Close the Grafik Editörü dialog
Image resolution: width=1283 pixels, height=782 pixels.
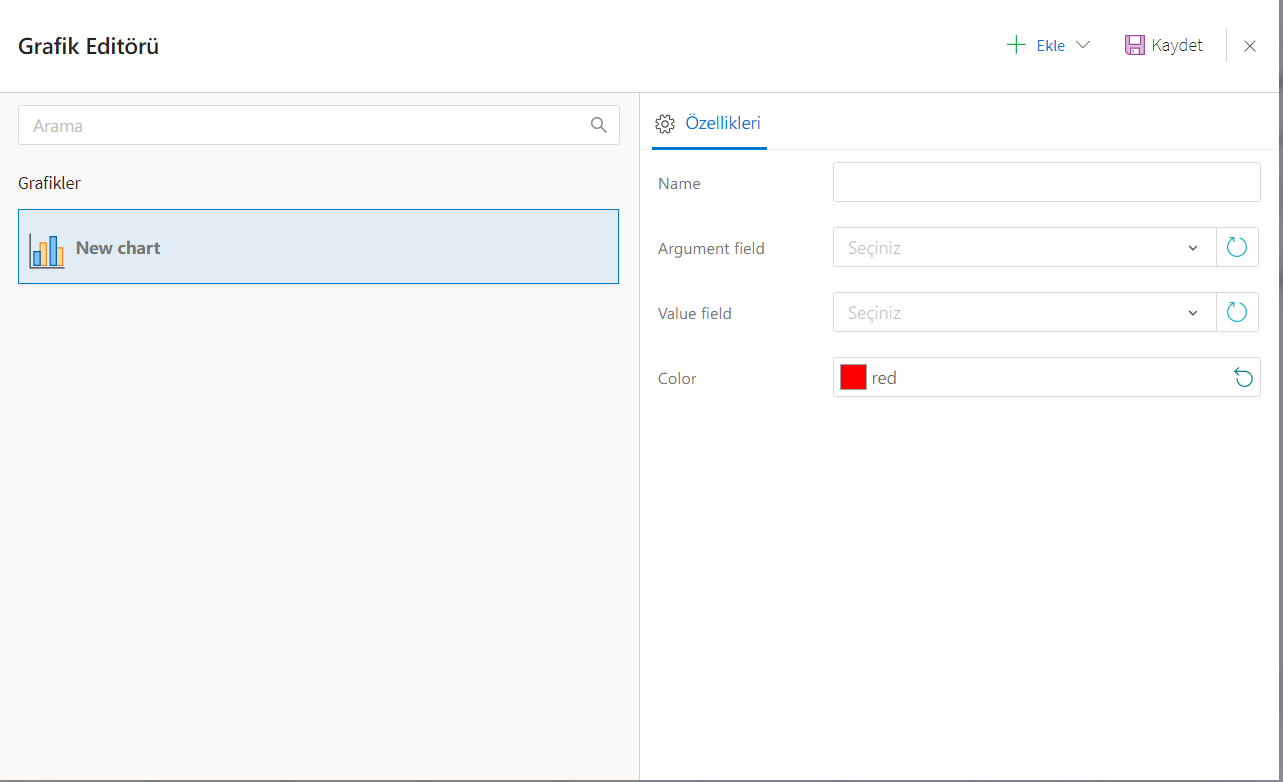1250,46
